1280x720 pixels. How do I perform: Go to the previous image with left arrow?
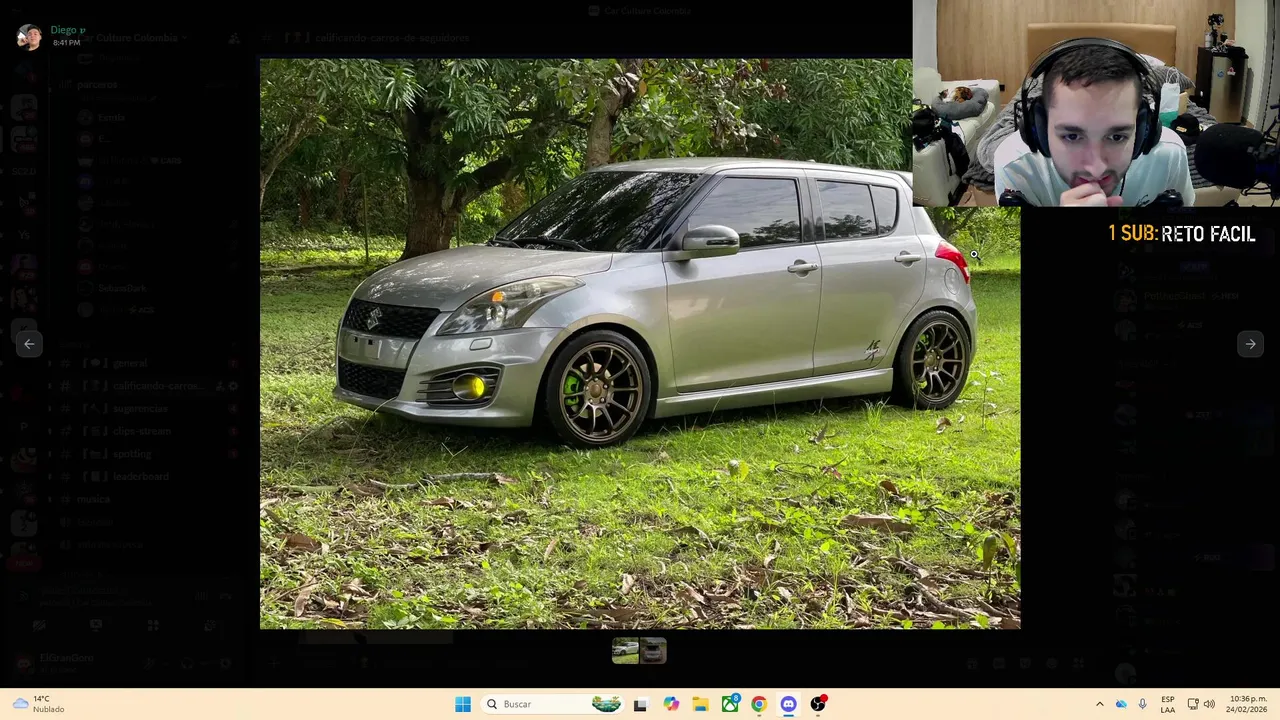pos(29,344)
